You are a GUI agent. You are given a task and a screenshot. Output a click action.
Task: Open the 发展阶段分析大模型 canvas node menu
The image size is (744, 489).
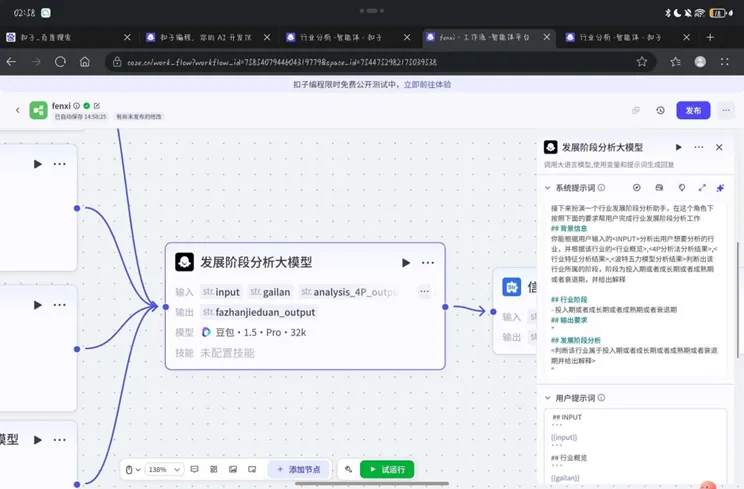(x=428, y=263)
